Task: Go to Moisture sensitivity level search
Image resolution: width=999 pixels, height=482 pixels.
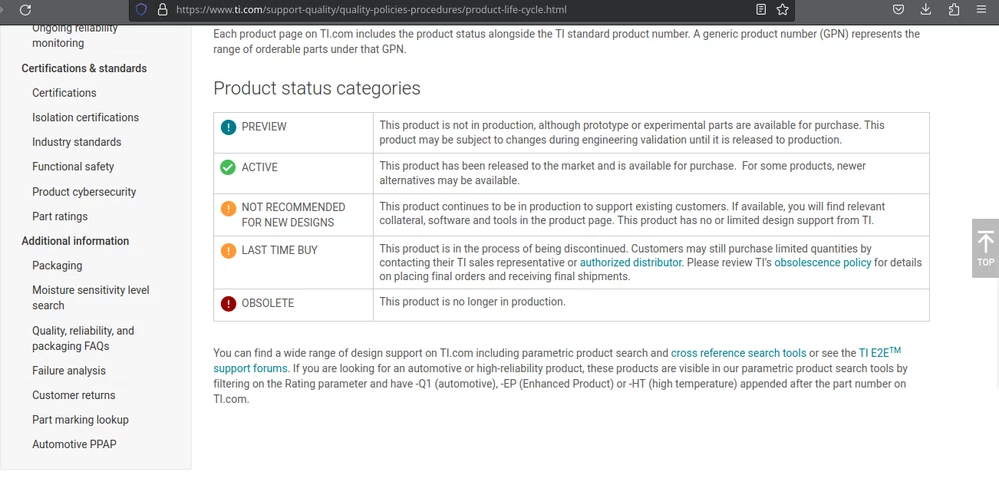Action: [90, 298]
